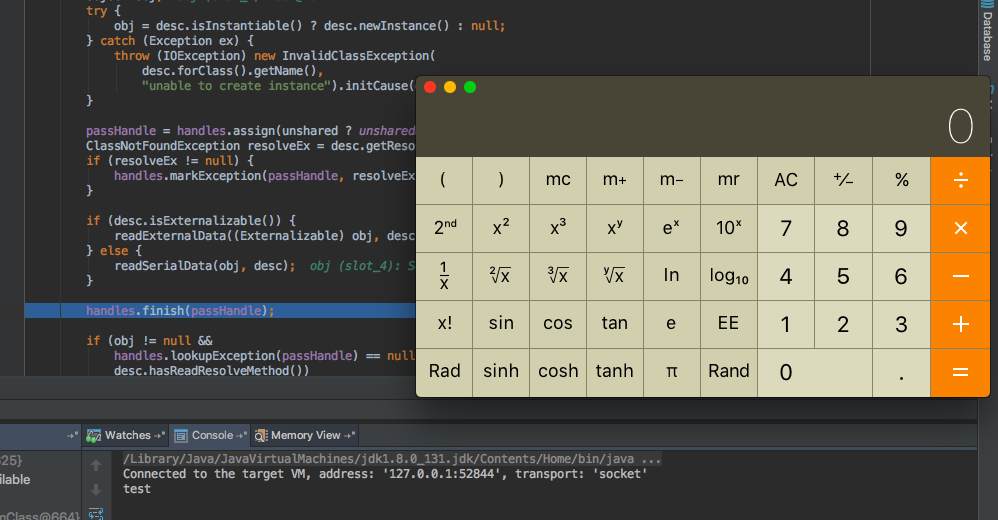This screenshot has width=998, height=520.
Task: Click the EE exponent key
Action: coord(729,324)
